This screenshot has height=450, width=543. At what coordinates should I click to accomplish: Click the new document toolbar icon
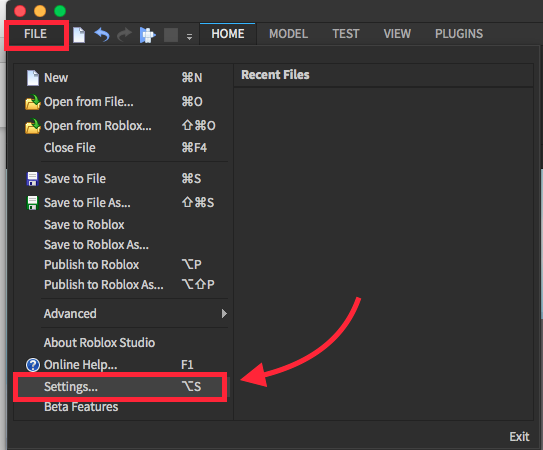(79, 35)
